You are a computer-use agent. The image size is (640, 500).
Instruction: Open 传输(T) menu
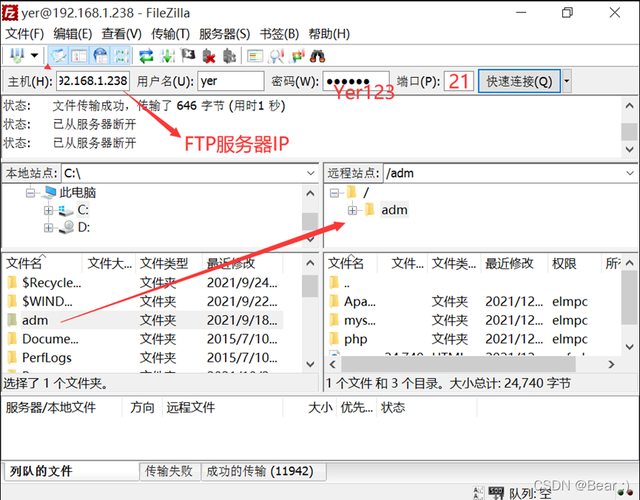point(171,34)
